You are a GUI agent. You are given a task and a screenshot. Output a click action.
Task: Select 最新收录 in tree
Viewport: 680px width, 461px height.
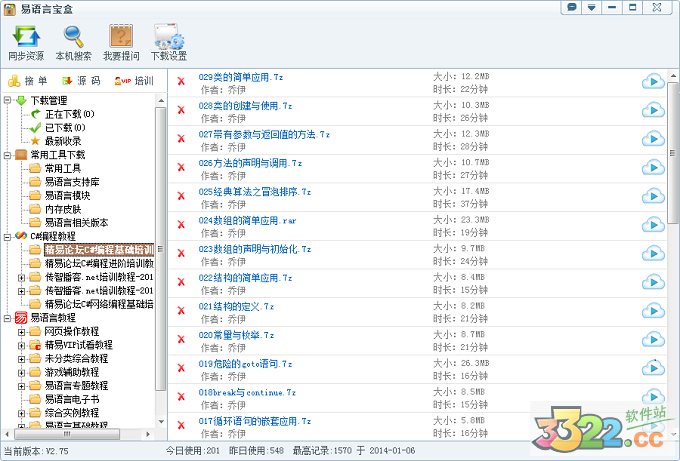click(63, 141)
